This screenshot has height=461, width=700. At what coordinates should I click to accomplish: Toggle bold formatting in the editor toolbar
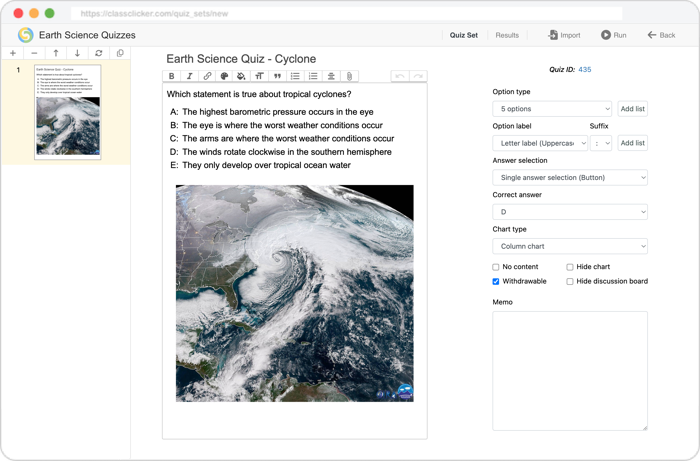coord(171,76)
